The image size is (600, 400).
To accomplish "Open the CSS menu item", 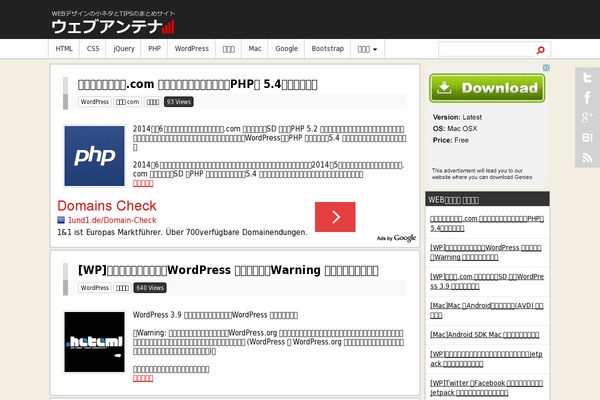I will (93, 49).
